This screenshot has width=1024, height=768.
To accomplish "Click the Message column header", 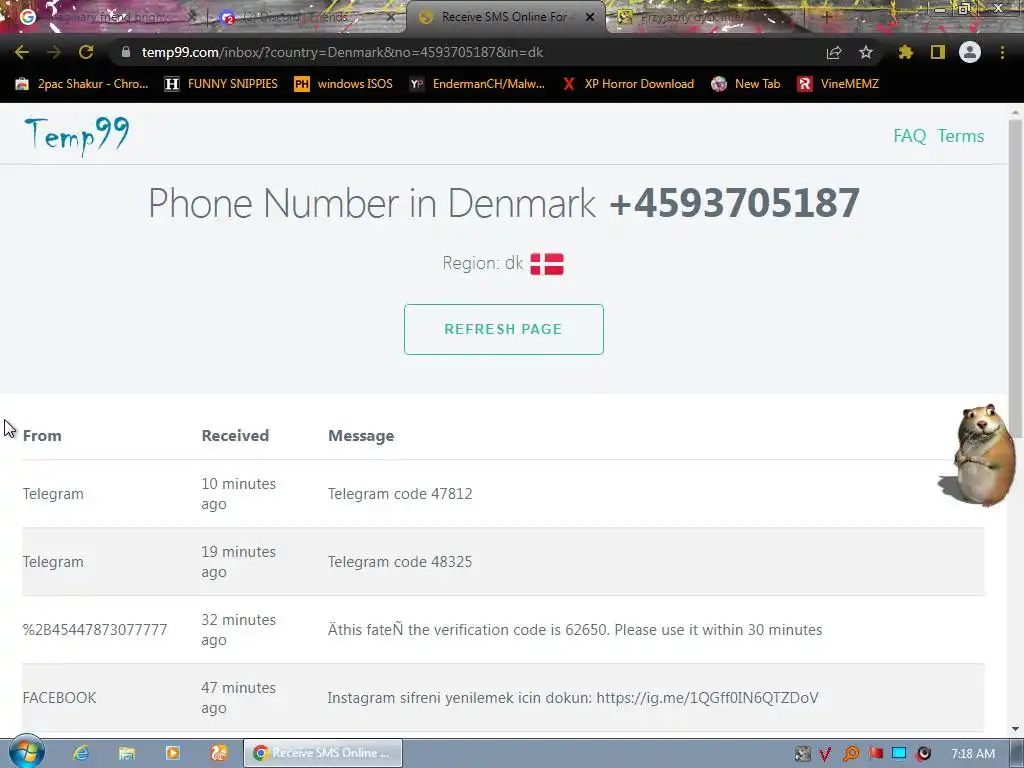I will [361, 436].
